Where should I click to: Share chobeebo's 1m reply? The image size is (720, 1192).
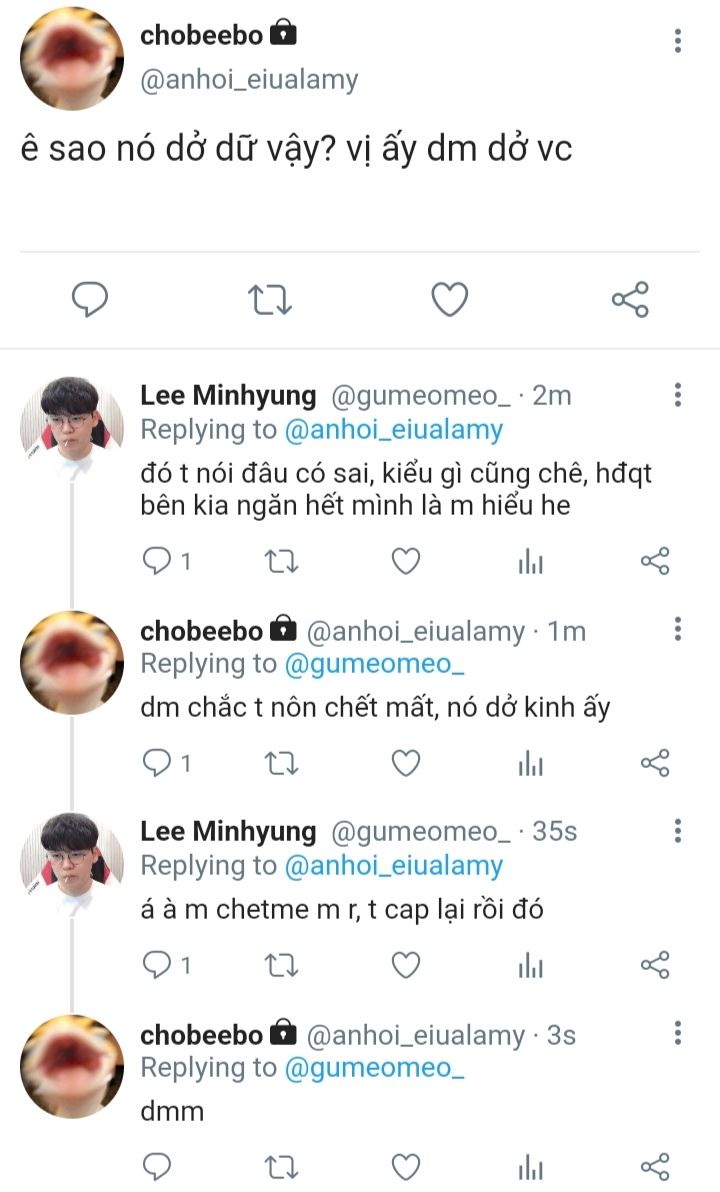click(x=655, y=764)
